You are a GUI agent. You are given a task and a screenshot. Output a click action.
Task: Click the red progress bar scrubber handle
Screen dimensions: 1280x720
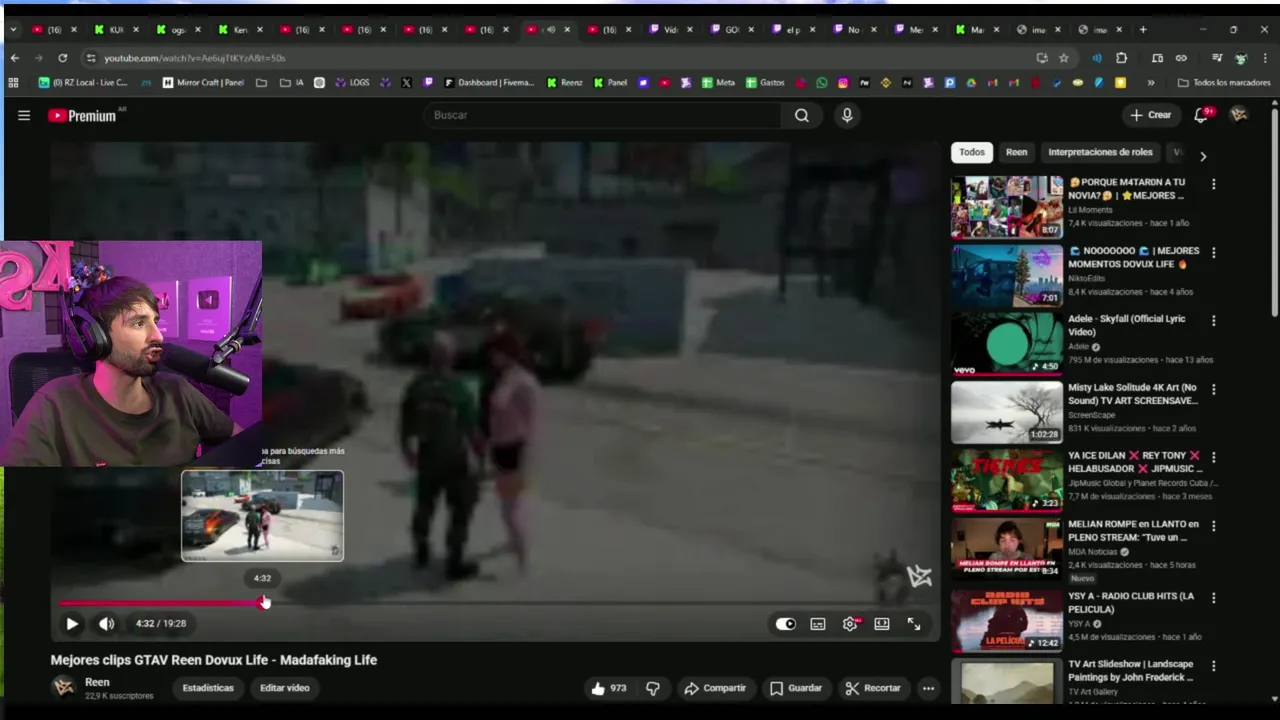265,602
